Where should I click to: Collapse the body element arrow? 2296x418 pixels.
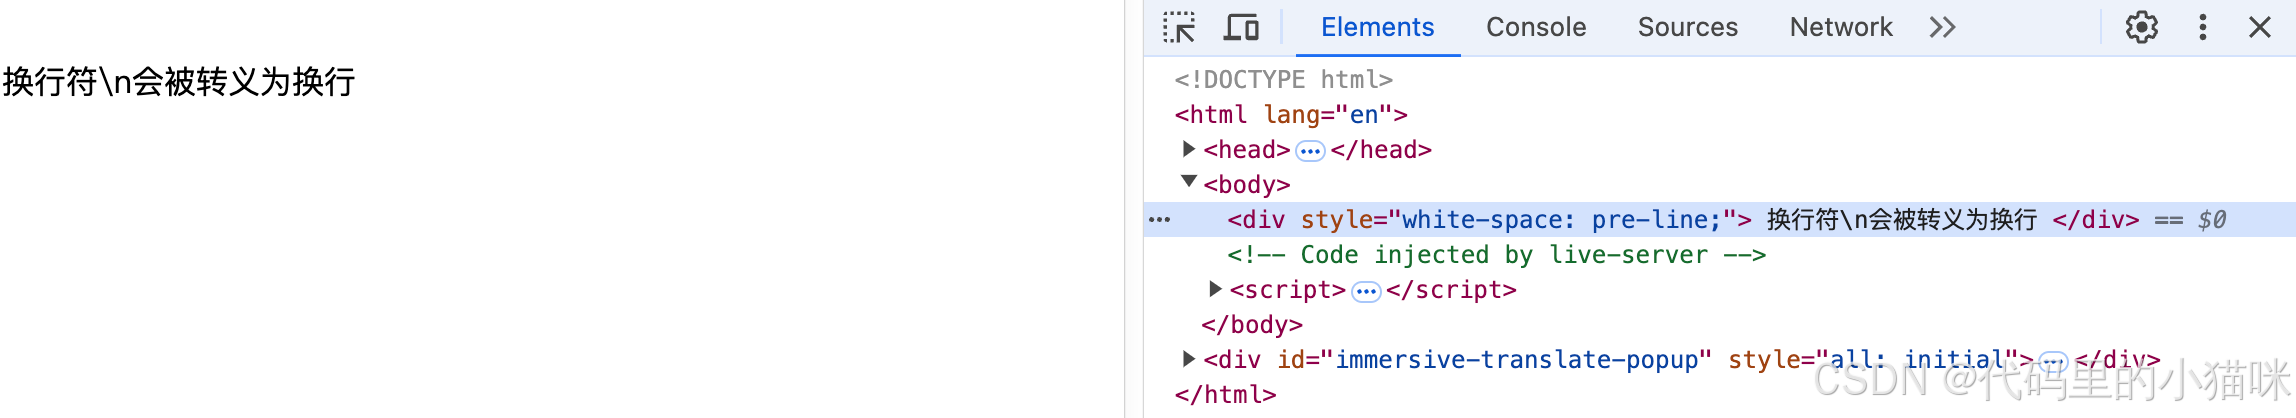coord(1188,182)
